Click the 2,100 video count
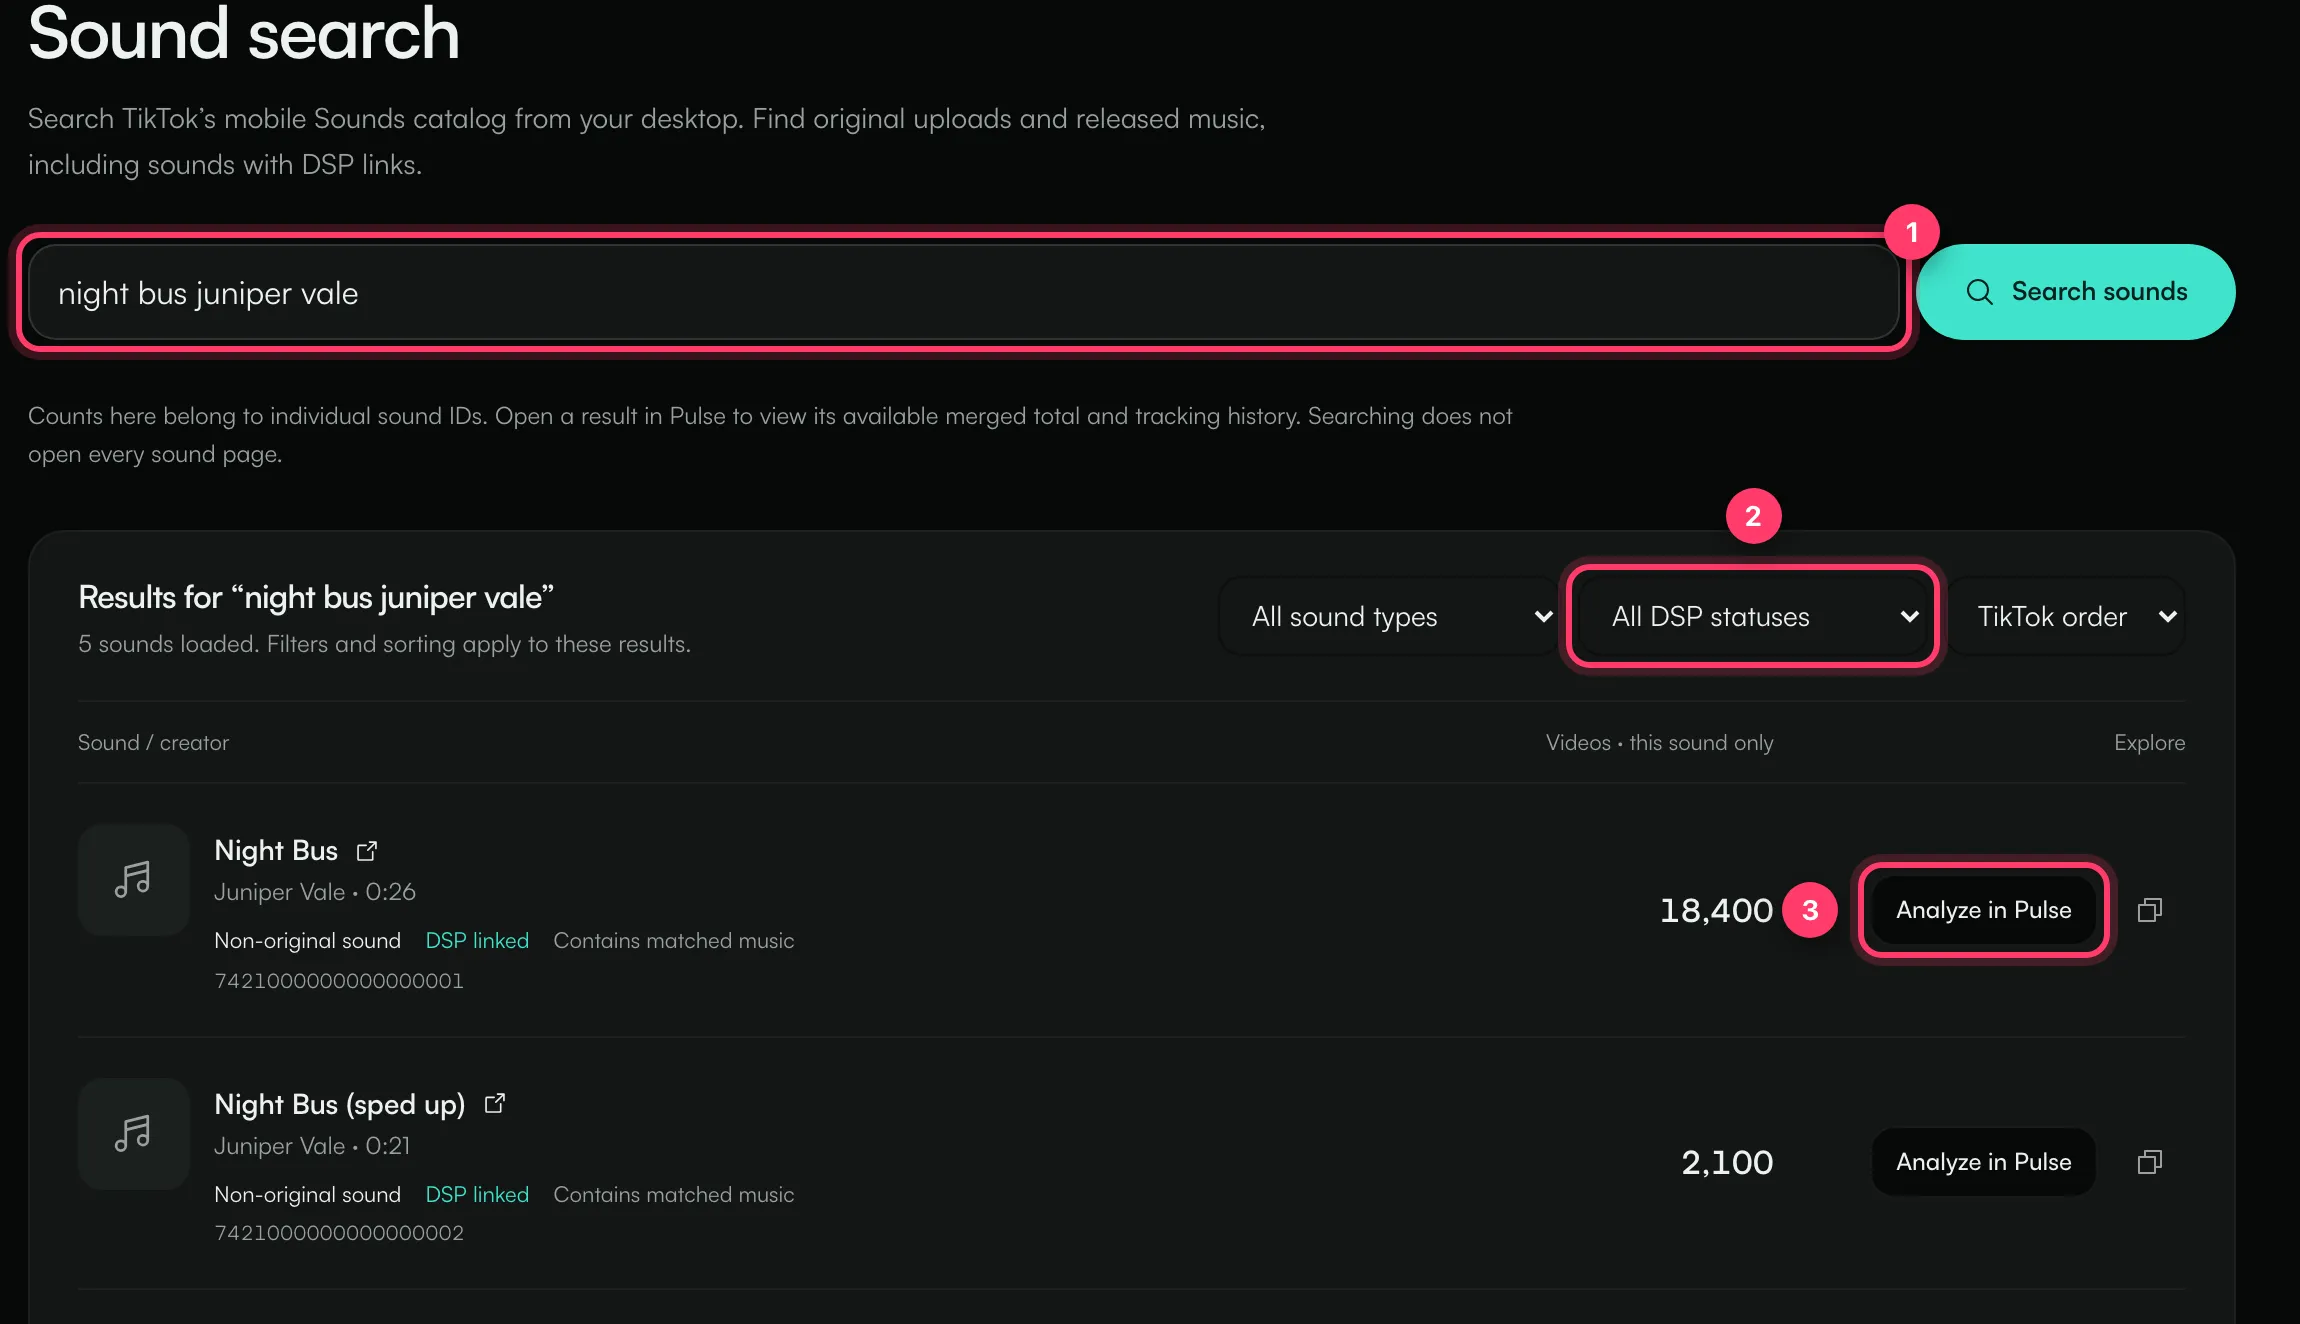The height and width of the screenshot is (1324, 2300). 1727,1162
